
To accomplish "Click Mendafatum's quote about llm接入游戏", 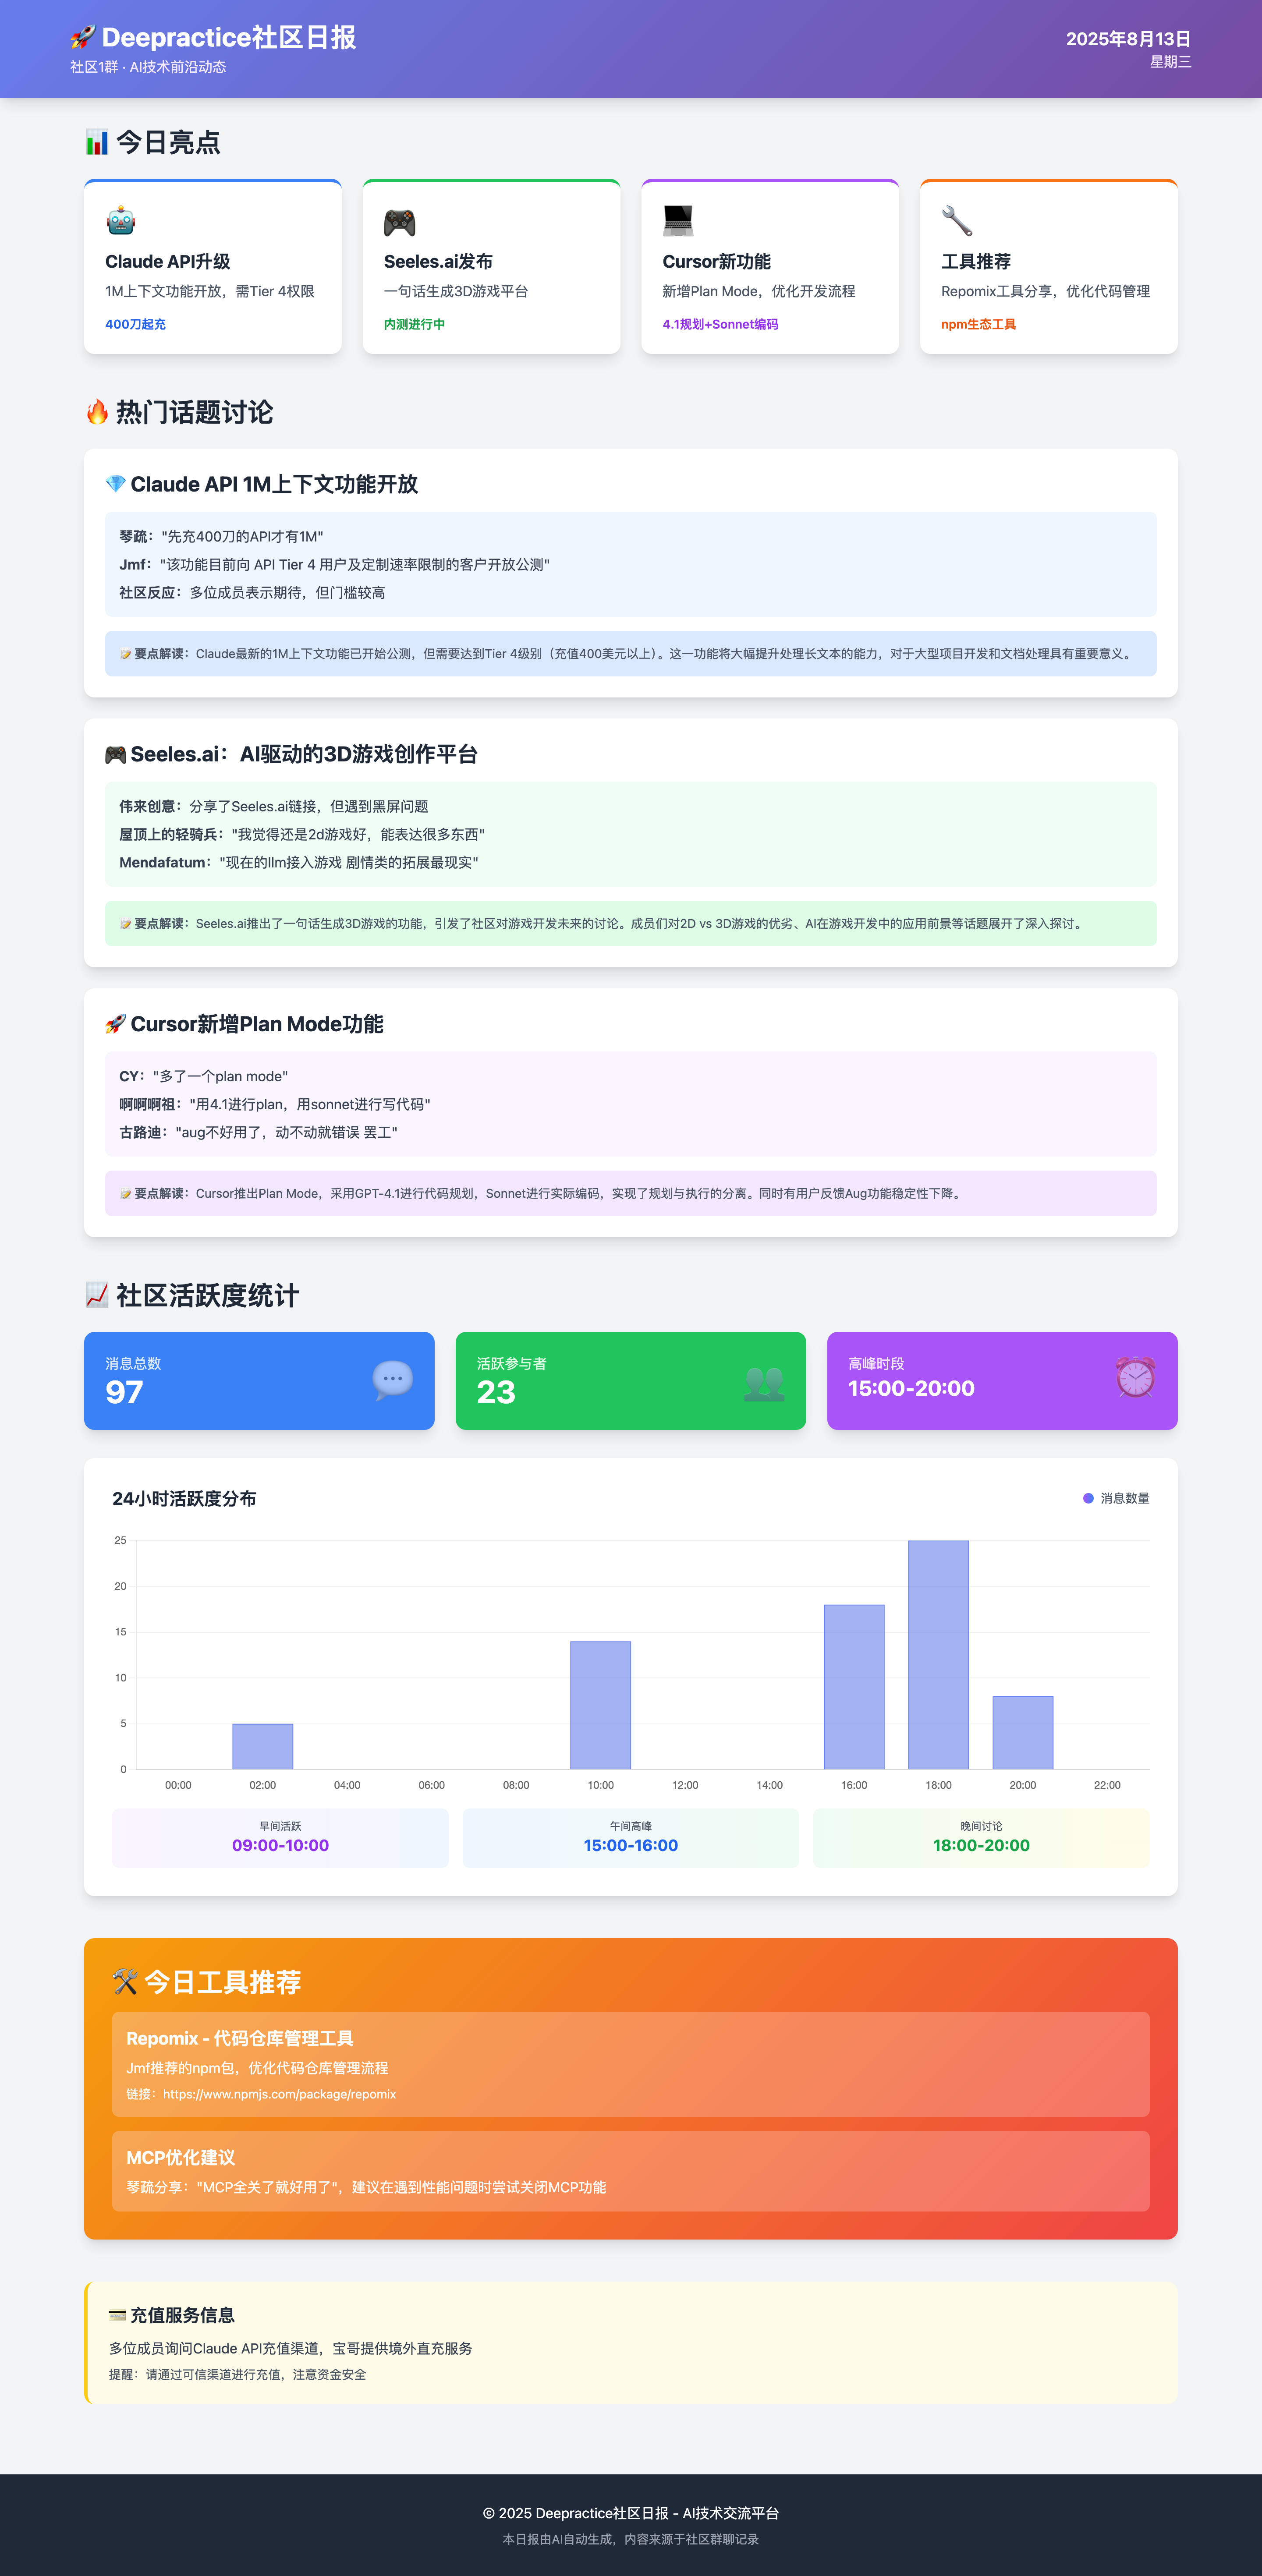I will (x=299, y=863).
